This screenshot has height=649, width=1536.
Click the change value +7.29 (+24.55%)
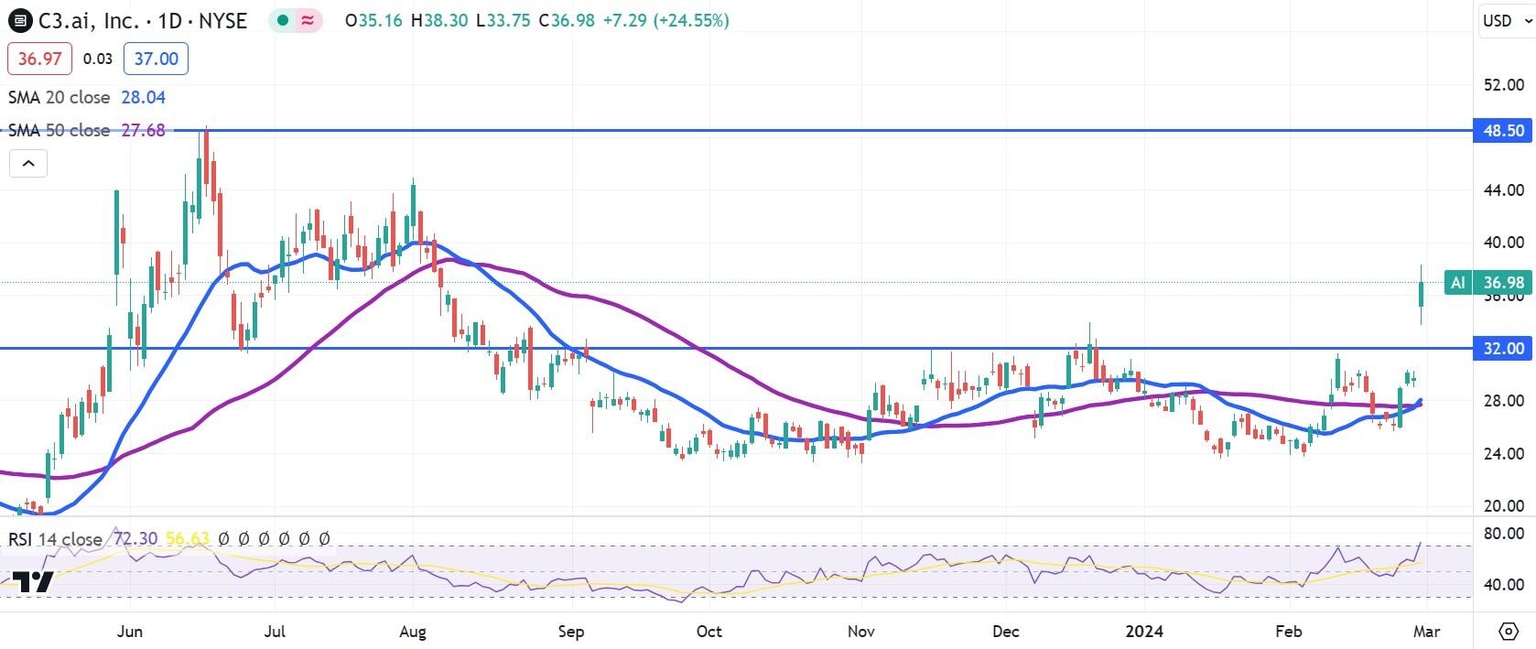point(664,20)
